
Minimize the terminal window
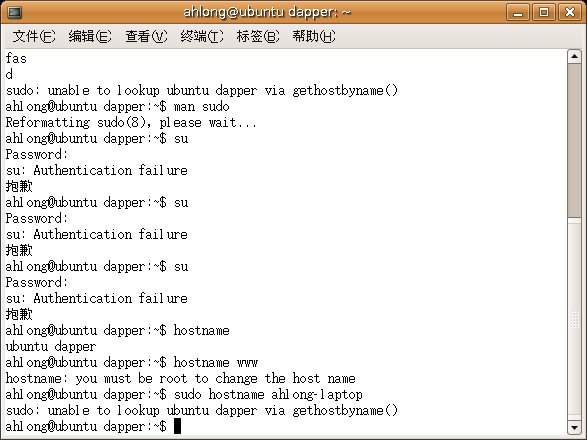[x=518, y=12]
